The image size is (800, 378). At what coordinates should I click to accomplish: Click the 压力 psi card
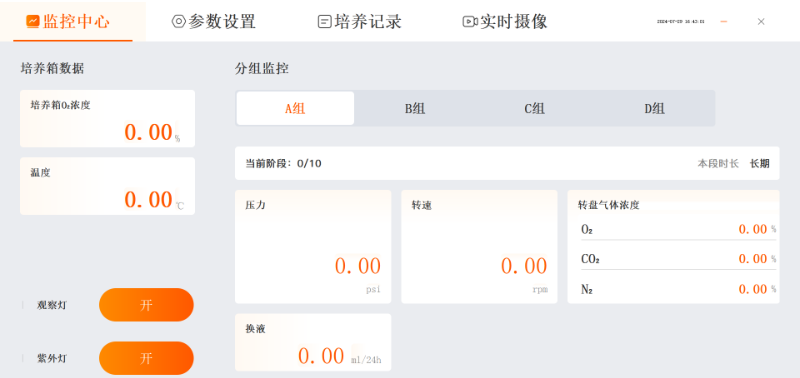tap(313, 247)
